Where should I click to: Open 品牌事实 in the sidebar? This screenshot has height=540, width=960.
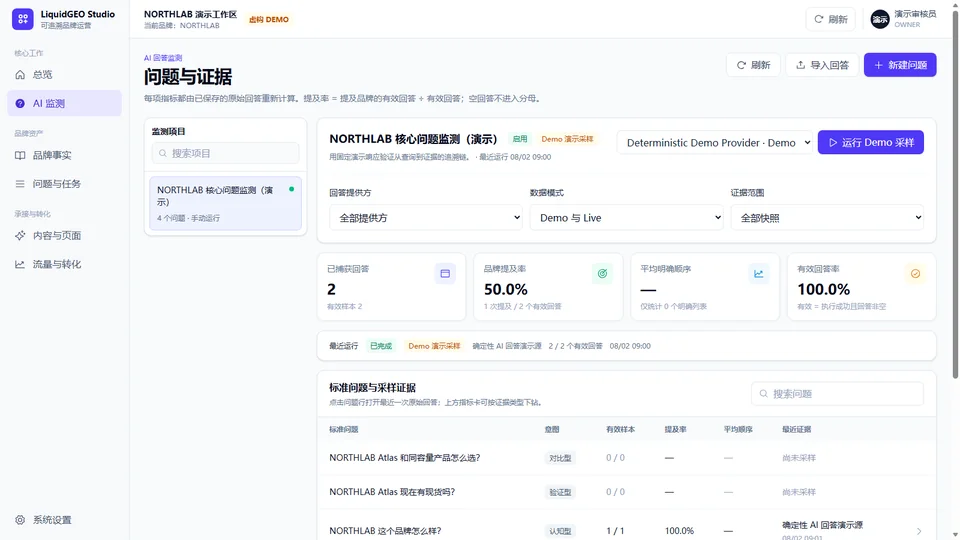[x=64, y=156]
